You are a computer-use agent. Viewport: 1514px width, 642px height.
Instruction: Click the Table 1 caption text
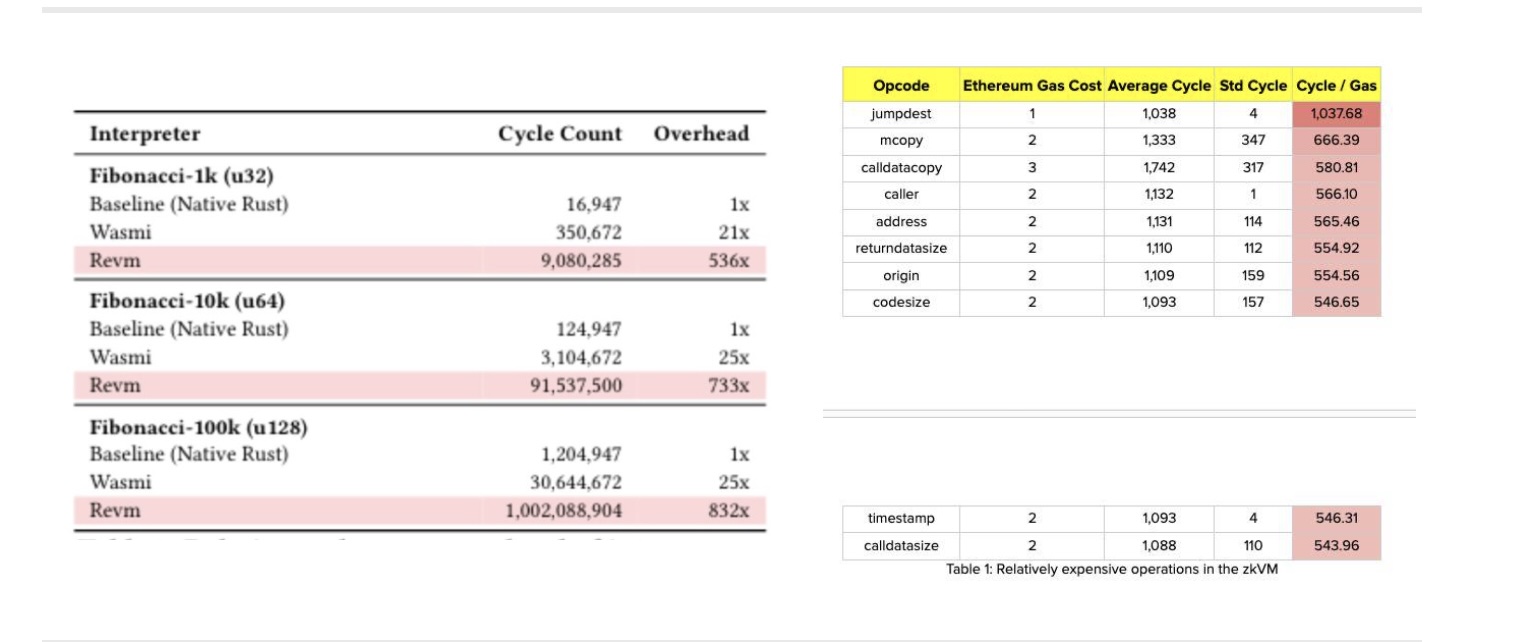pyautogui.click(x=1111, y=570)
